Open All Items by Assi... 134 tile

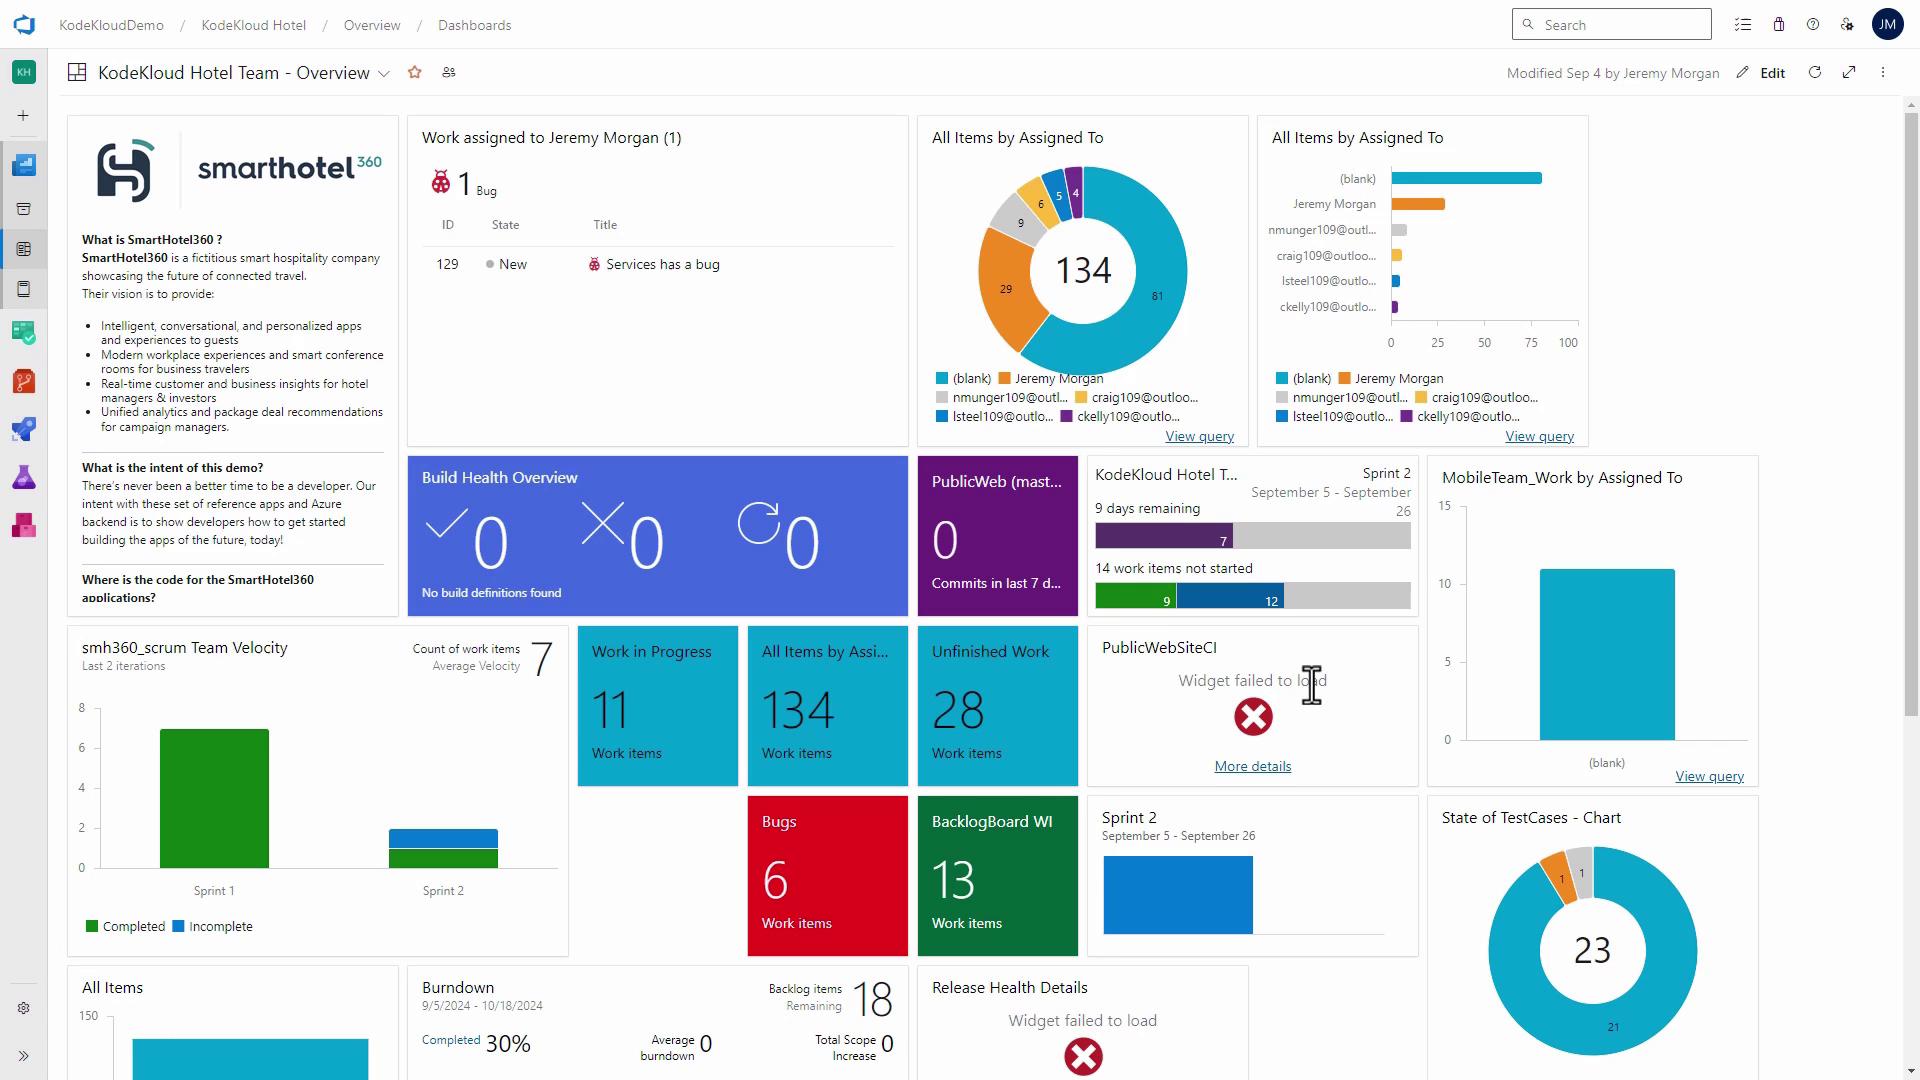point(828,706)
